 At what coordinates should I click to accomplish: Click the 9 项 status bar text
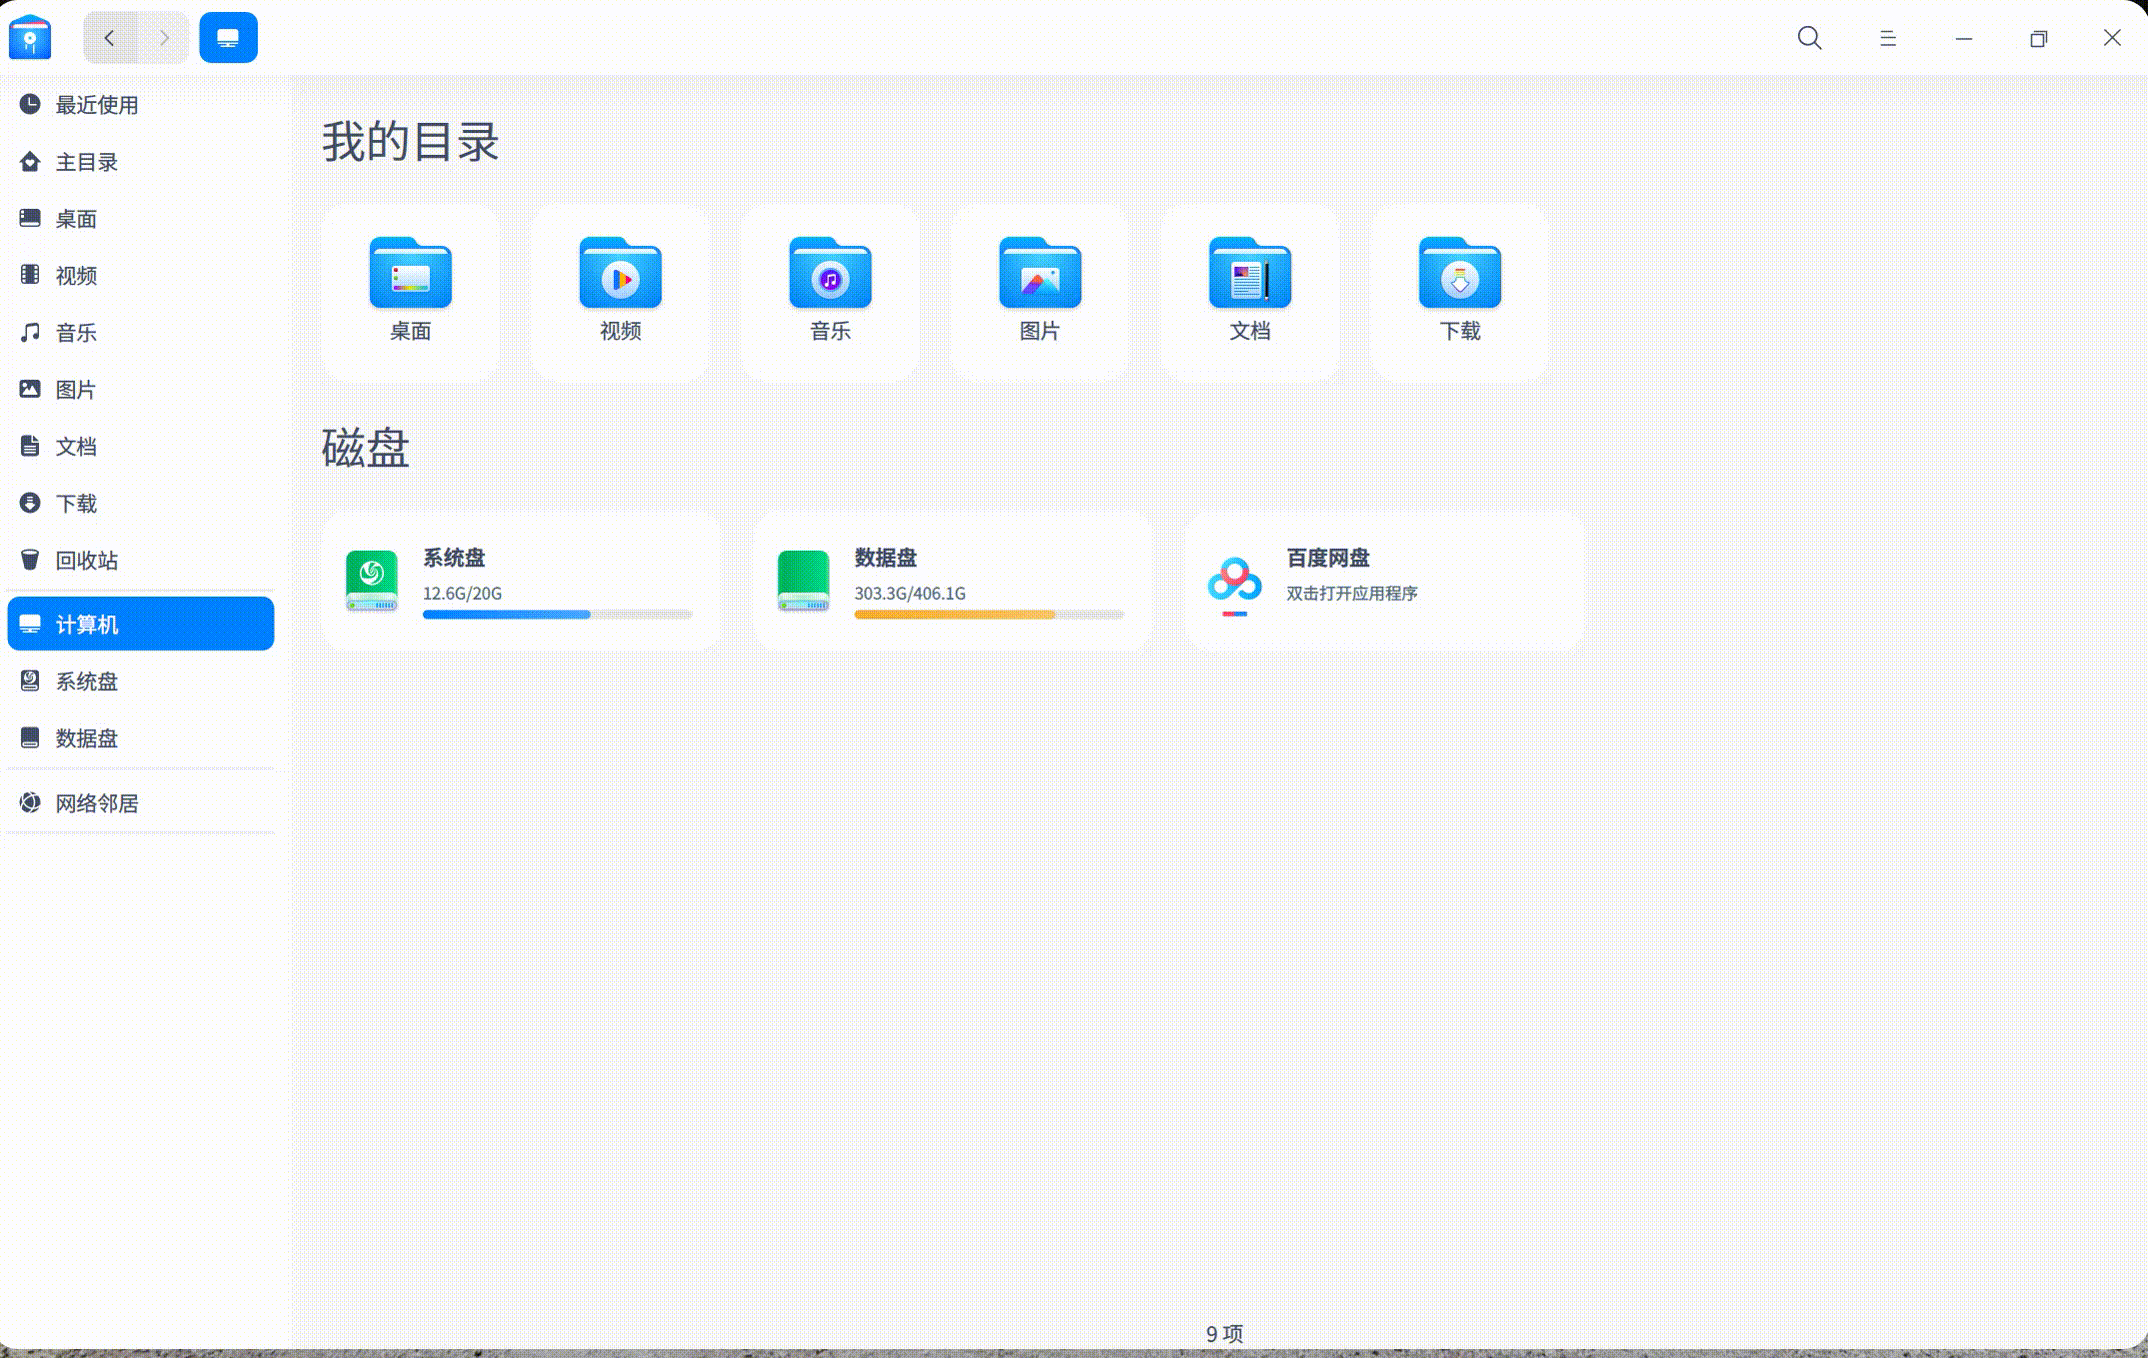pos(1222,1333)
